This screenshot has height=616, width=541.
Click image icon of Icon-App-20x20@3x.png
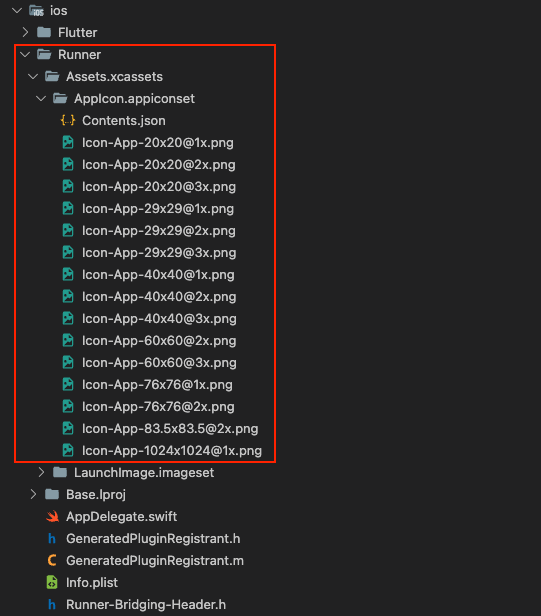click(x=68, y=186)
